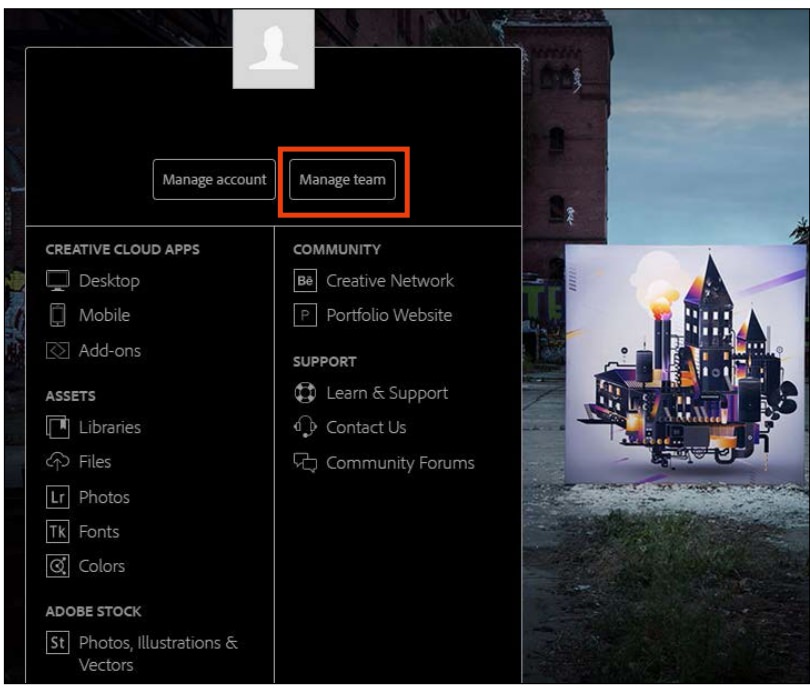Open the Mobile apps link

(x=104, y=315)
